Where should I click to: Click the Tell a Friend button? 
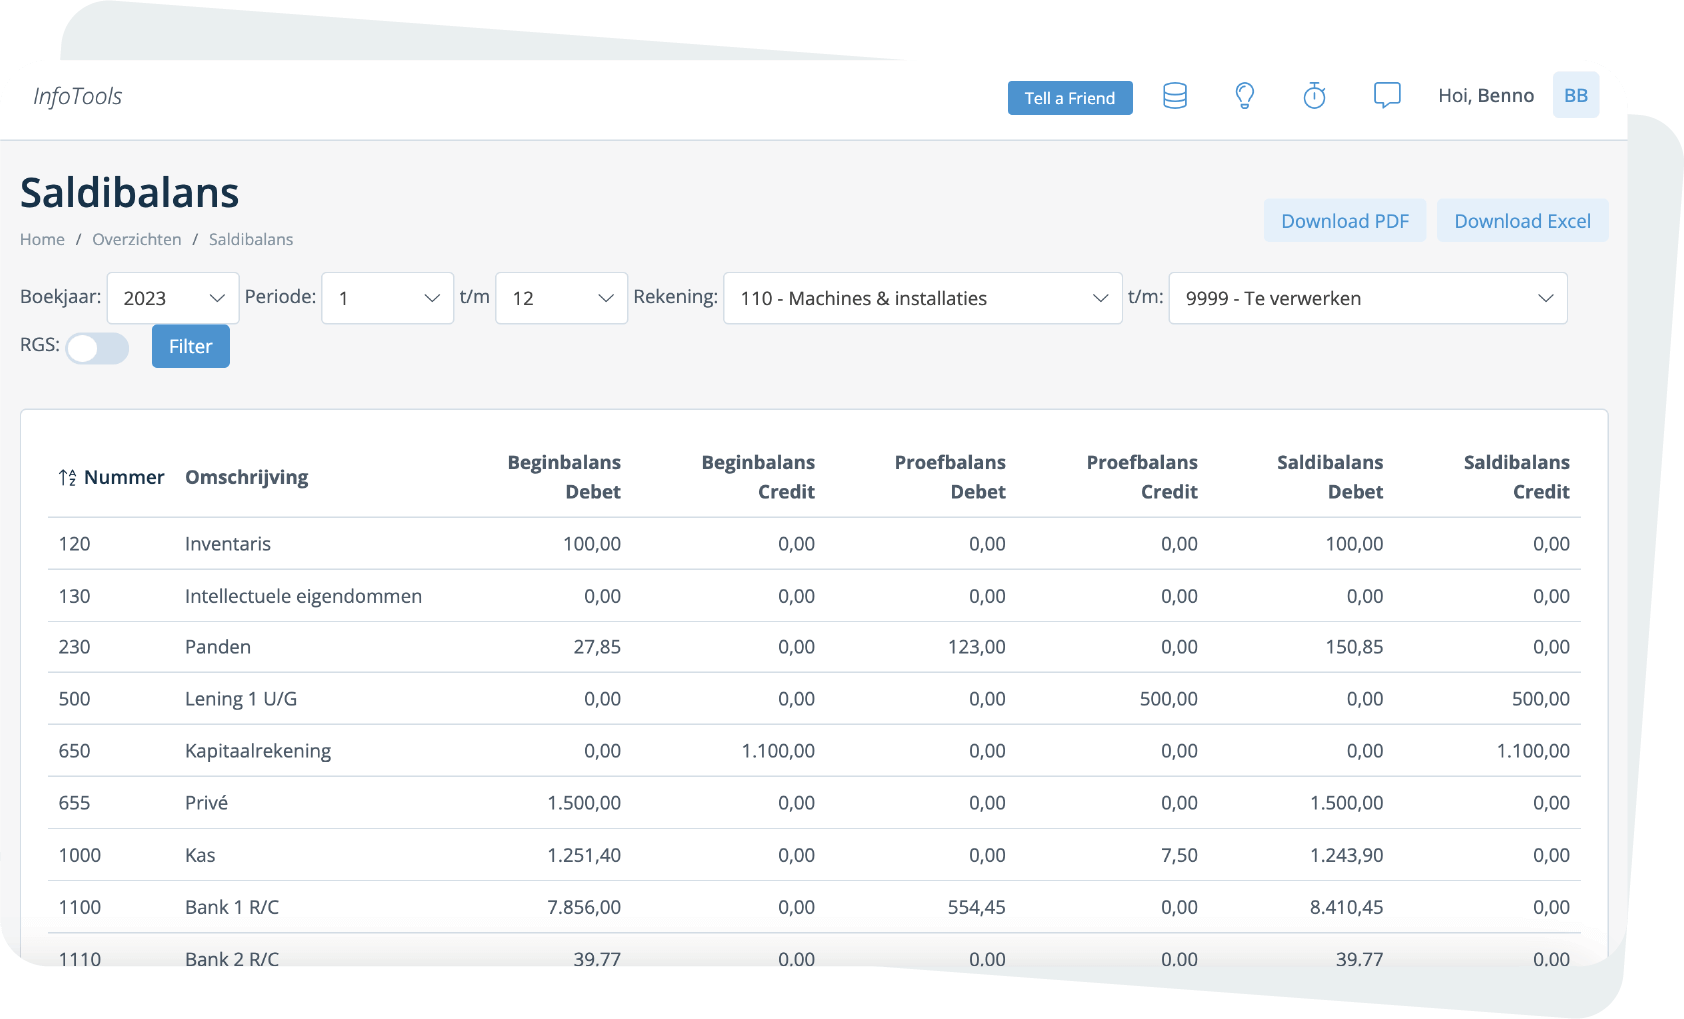click(1070, 98)
